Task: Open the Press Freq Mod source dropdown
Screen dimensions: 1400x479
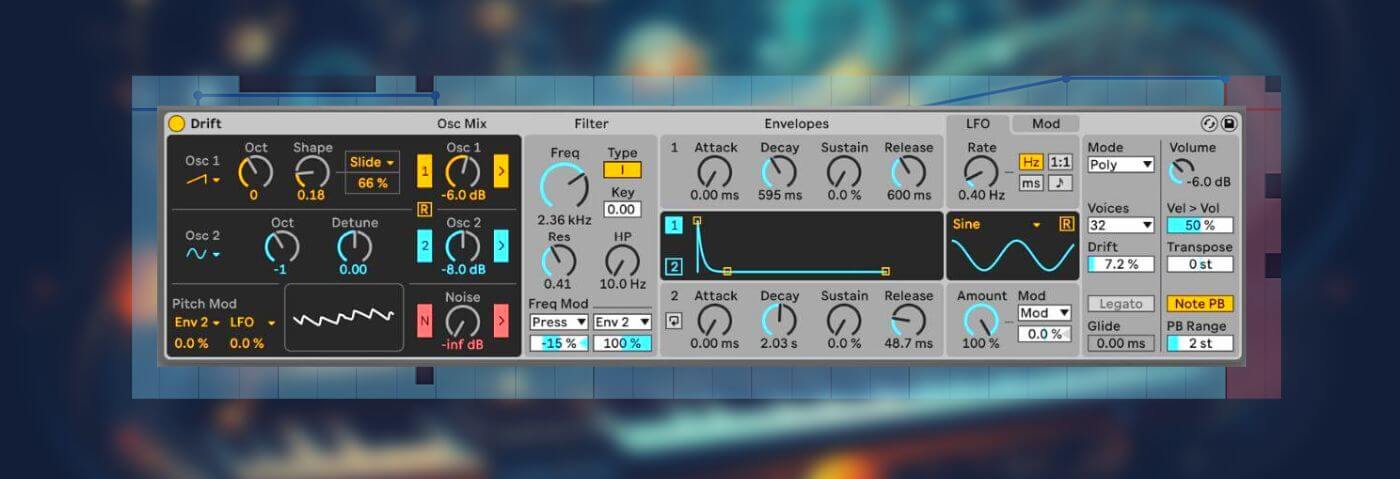Action: click(x=559, y=322)
